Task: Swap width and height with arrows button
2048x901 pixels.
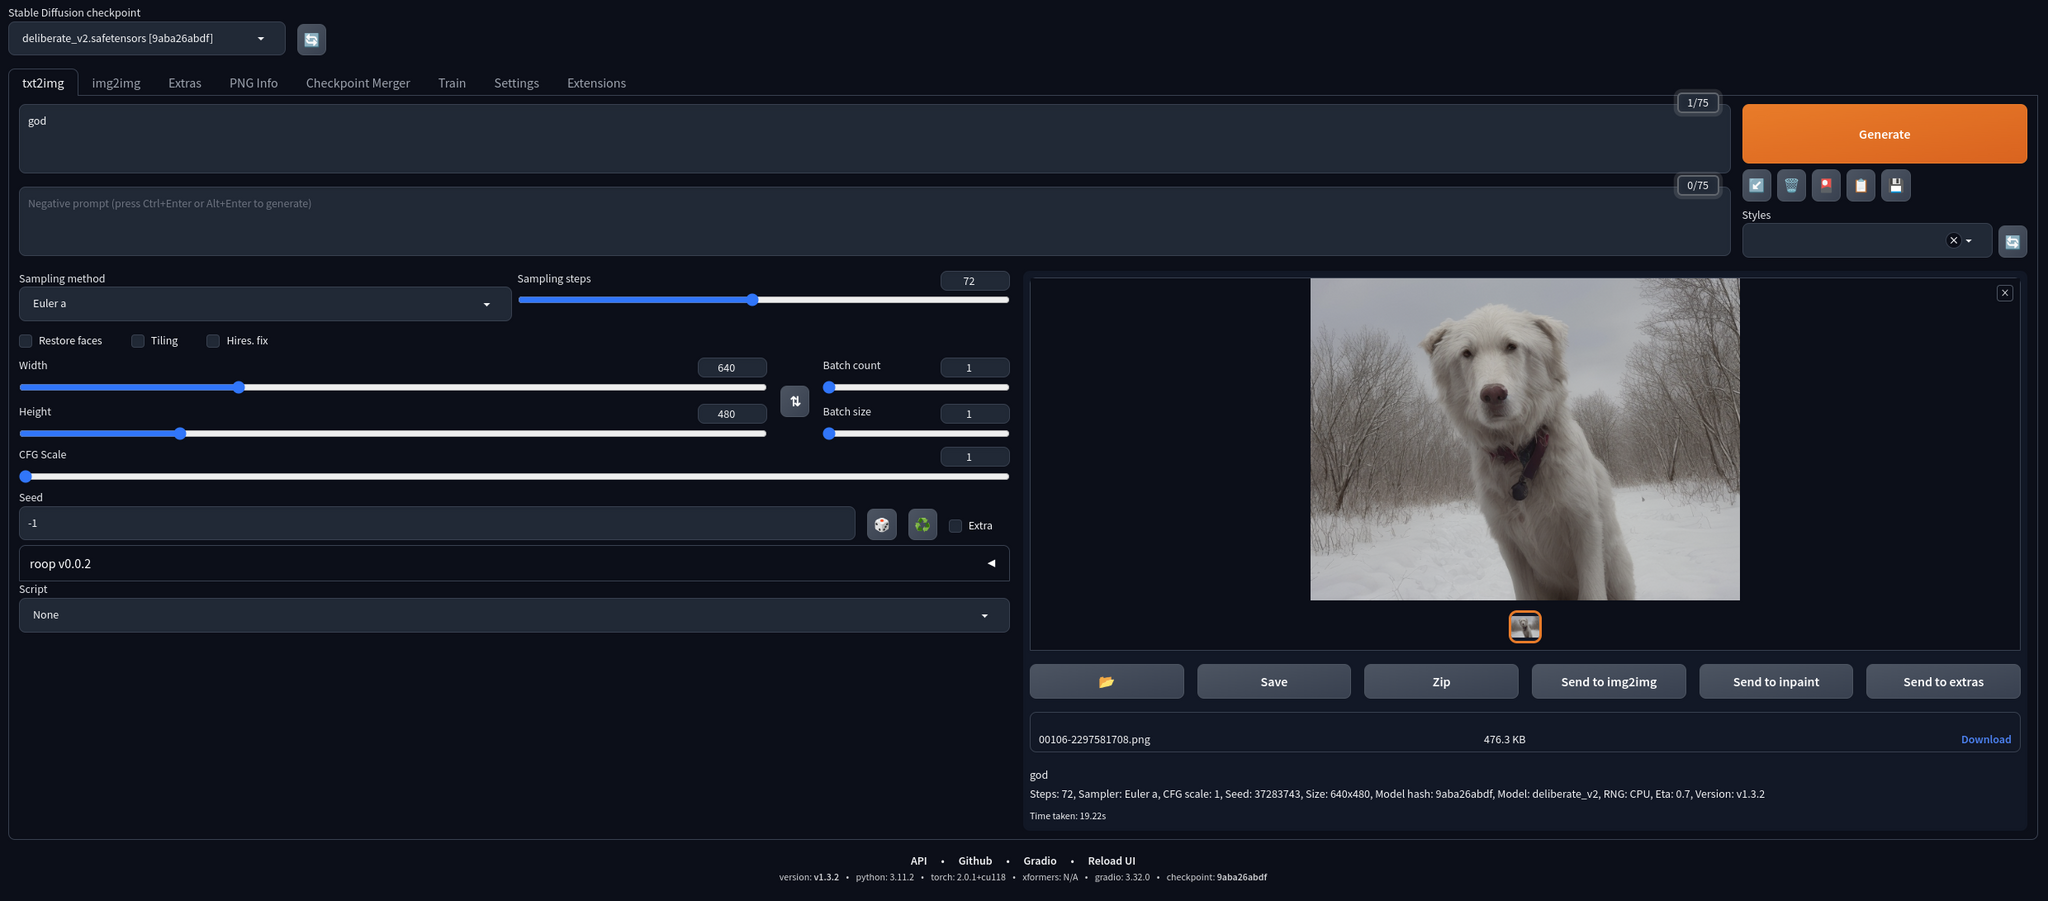Action: pyautogui.click(x=794, y=401)
